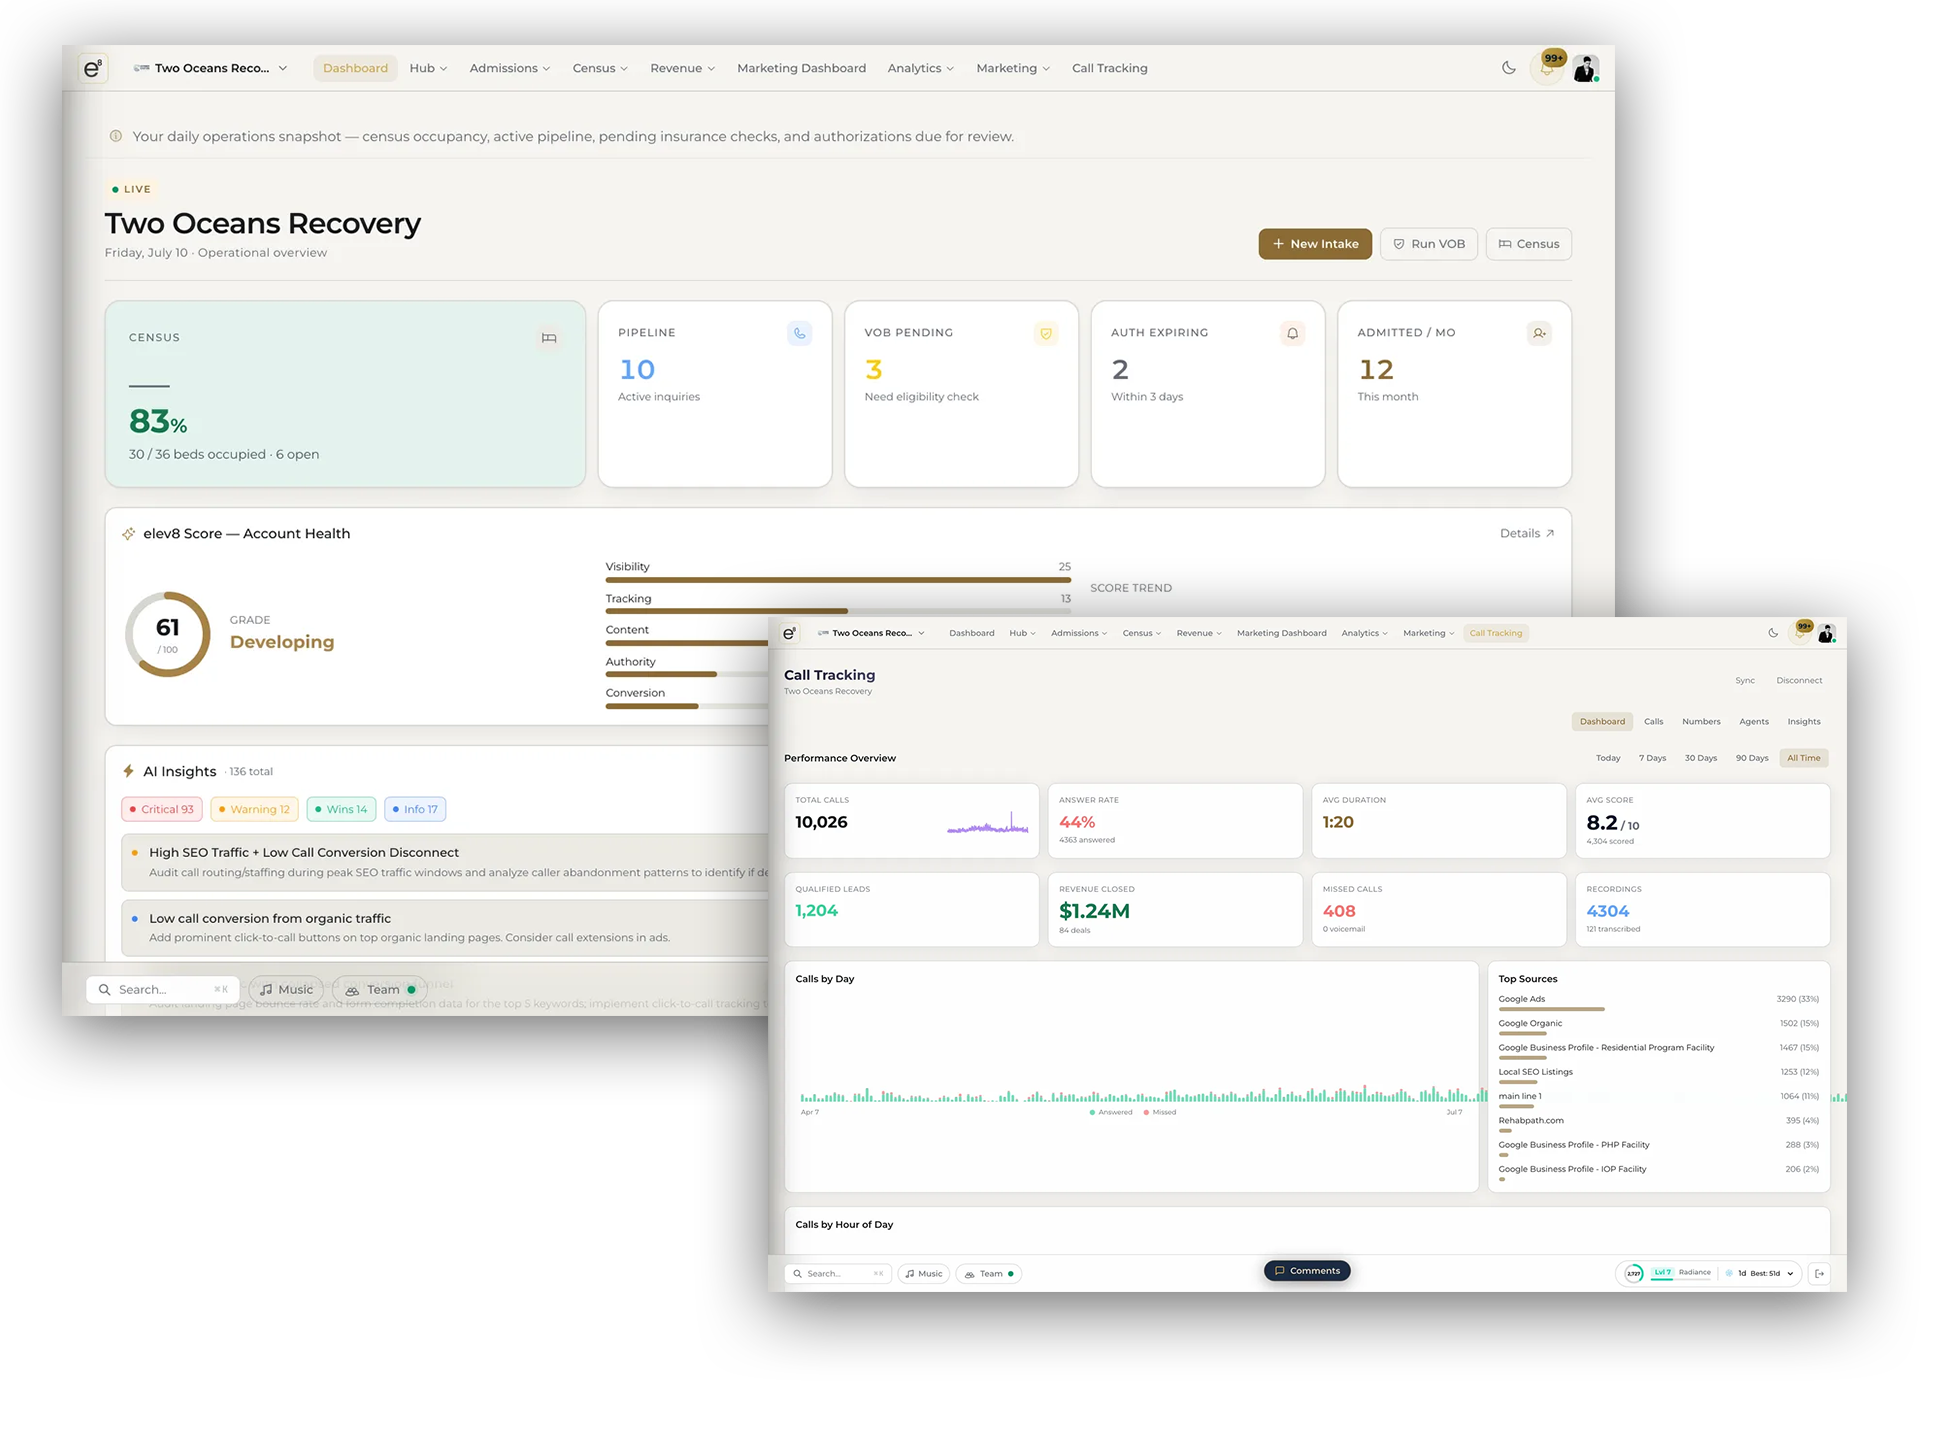
Task: Select the All Time range filter
Action: [1804, 758]
